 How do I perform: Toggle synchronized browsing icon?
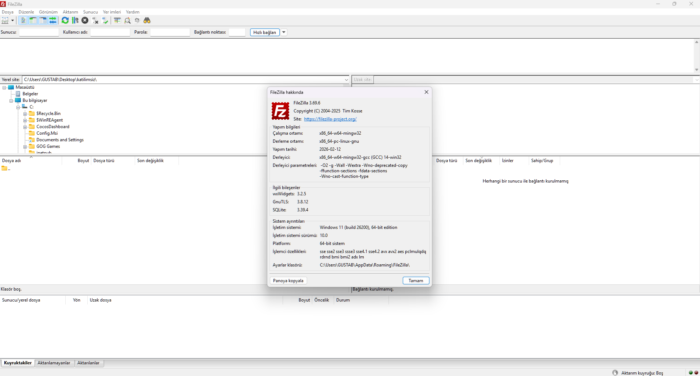137,21
